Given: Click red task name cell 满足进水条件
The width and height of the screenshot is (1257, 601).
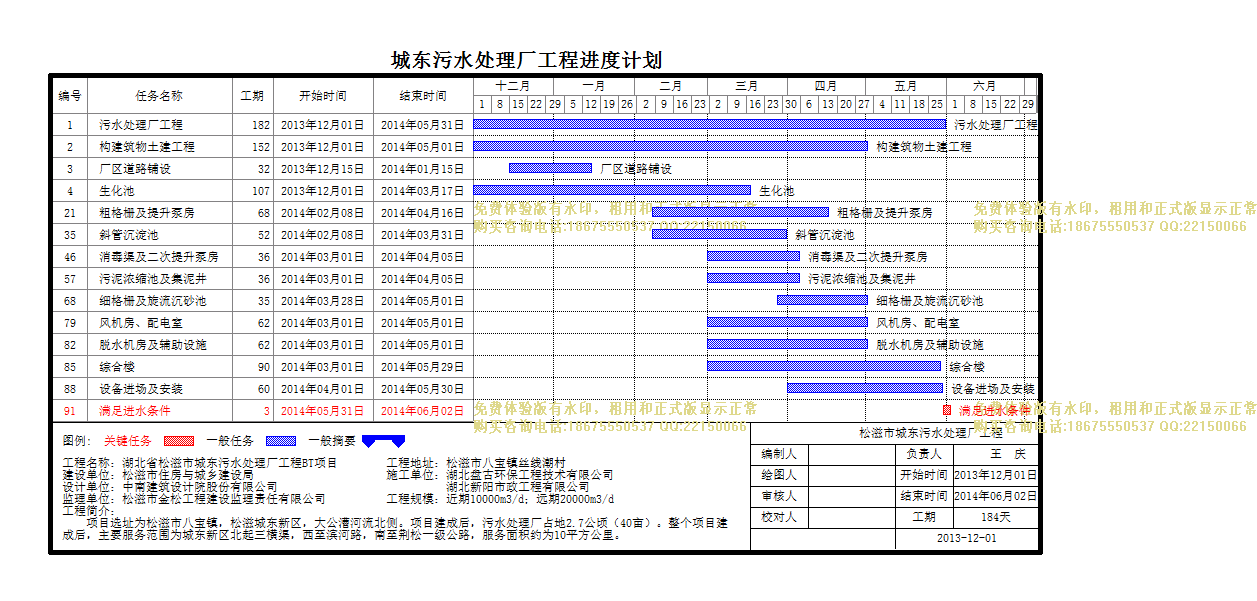Looking at the screenshot, I should tap(160, 411).
